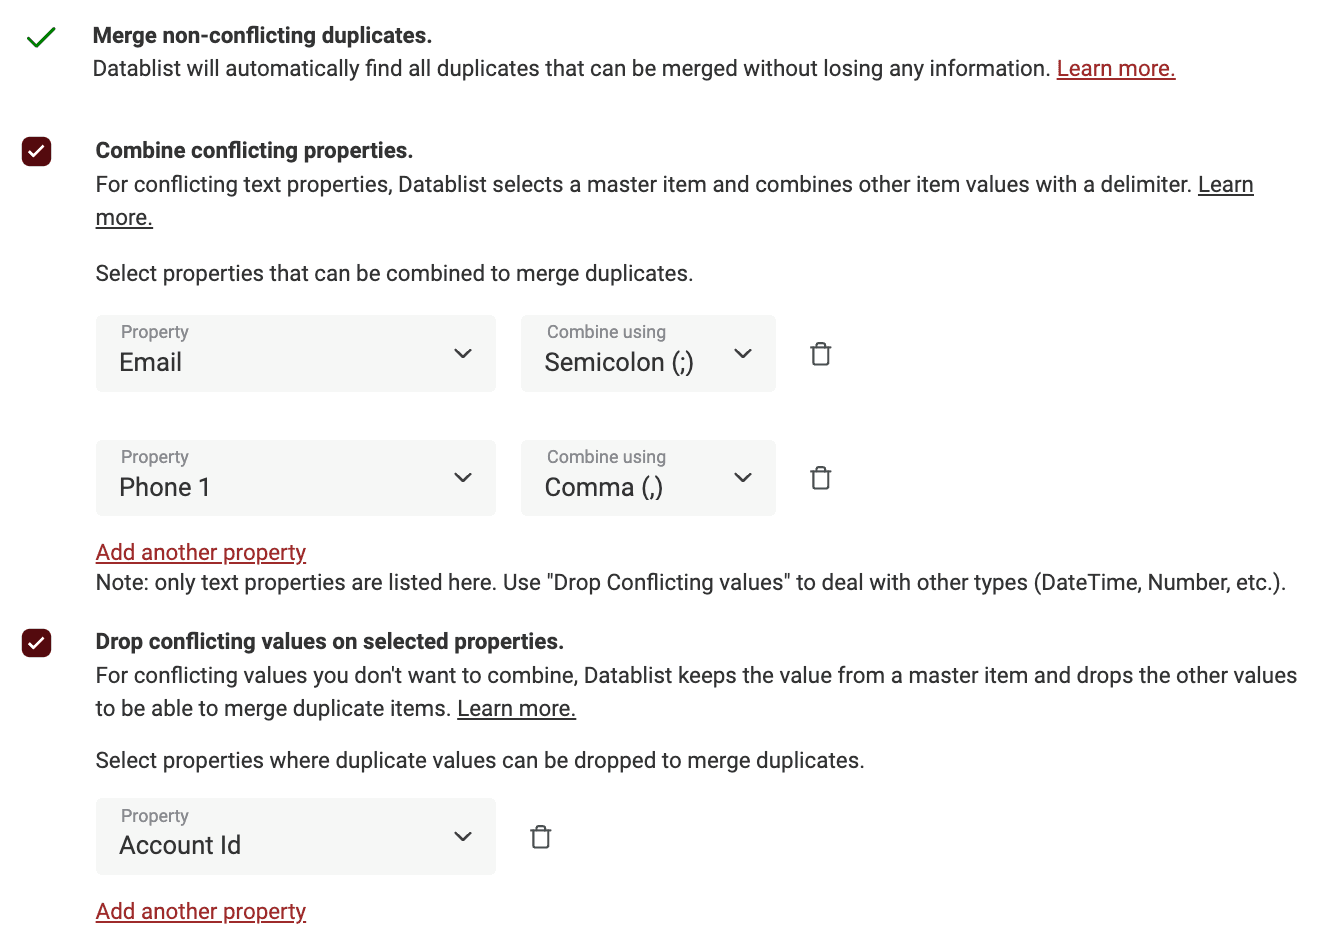Click Add another property for dropped values
This screenshot has width=1320, height=933.
point(200,911)
